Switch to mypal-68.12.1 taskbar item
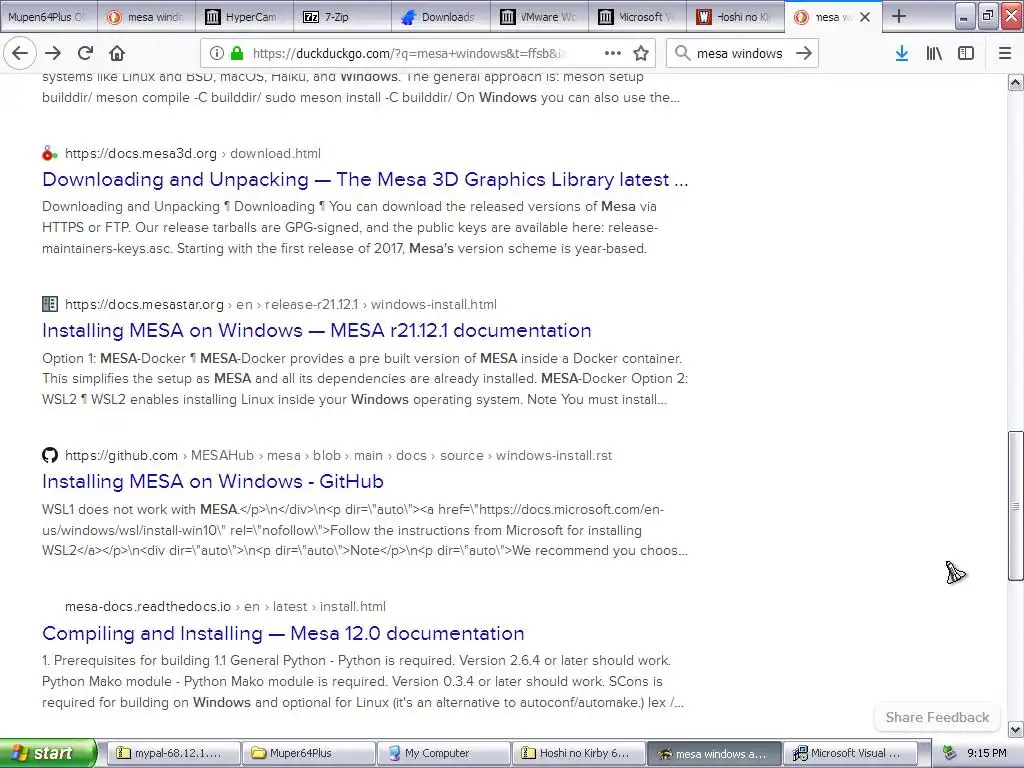Screen dimensions: 1024x768 [x=173, y=754]
